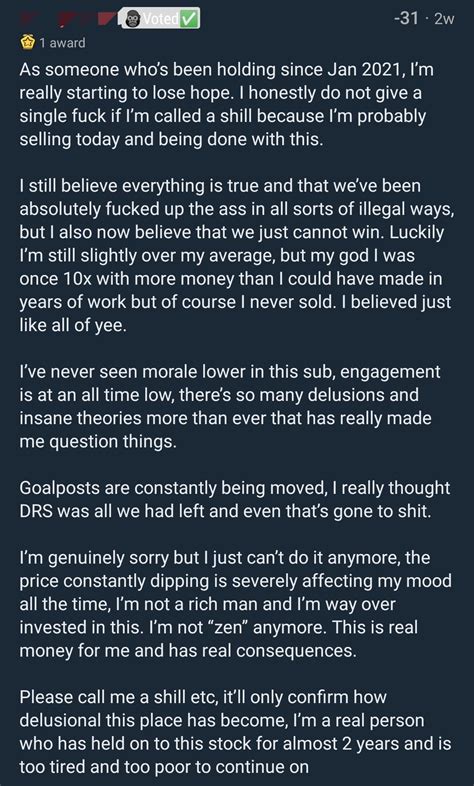This screenshot has height=786, width=474.
Task: Tap paragraph beginning "I still believe everything"
Action: click(236, 255)
